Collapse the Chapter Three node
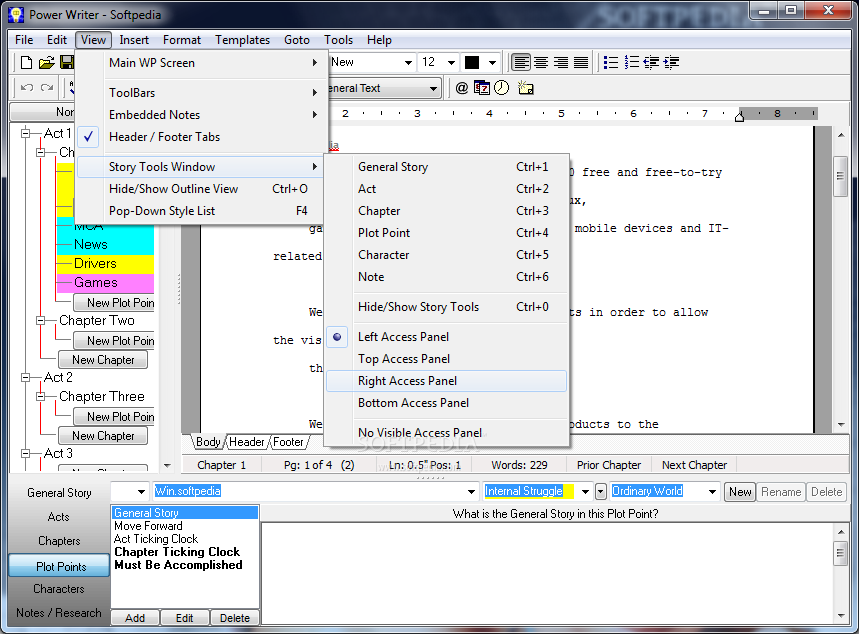Image resolution: width=859 pixels, height=634 pixels. (x=41, y=396)
